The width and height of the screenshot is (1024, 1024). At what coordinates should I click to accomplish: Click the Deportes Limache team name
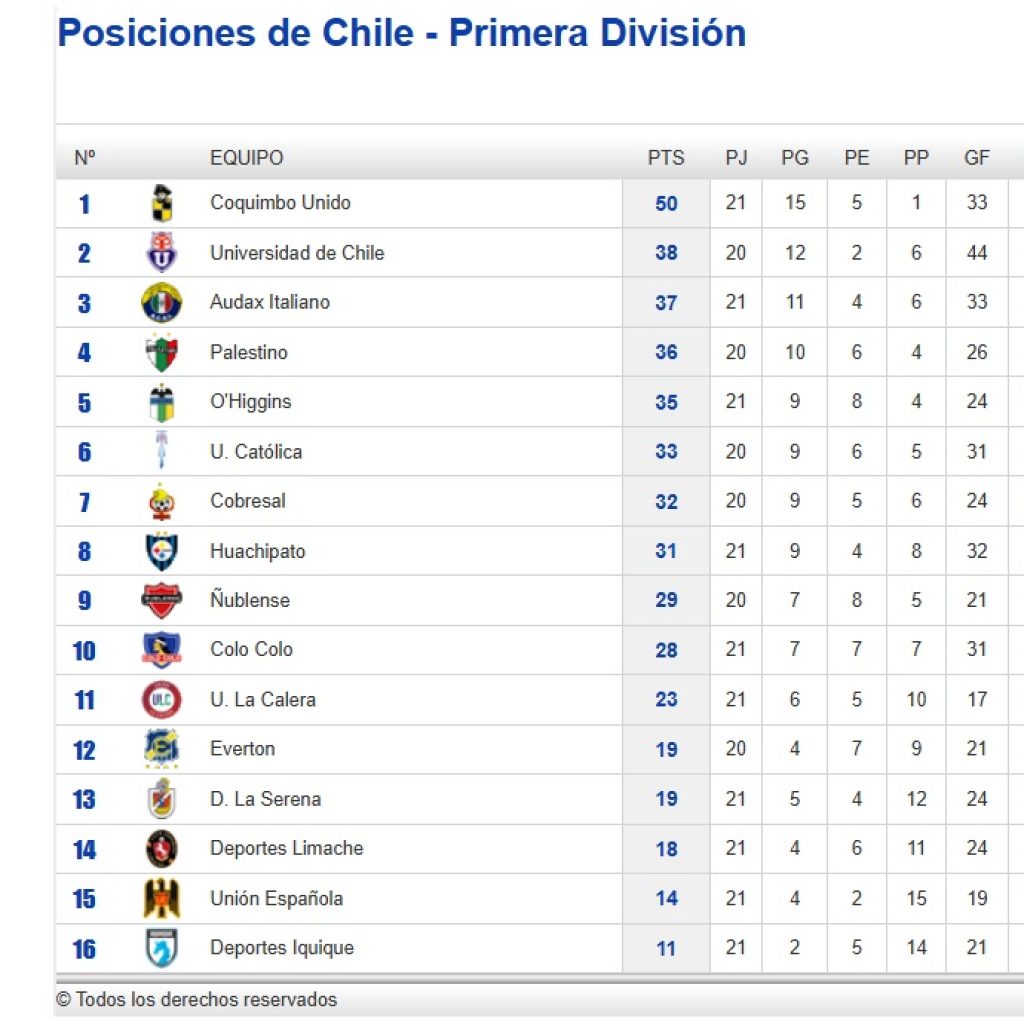(x=287, y=848)
